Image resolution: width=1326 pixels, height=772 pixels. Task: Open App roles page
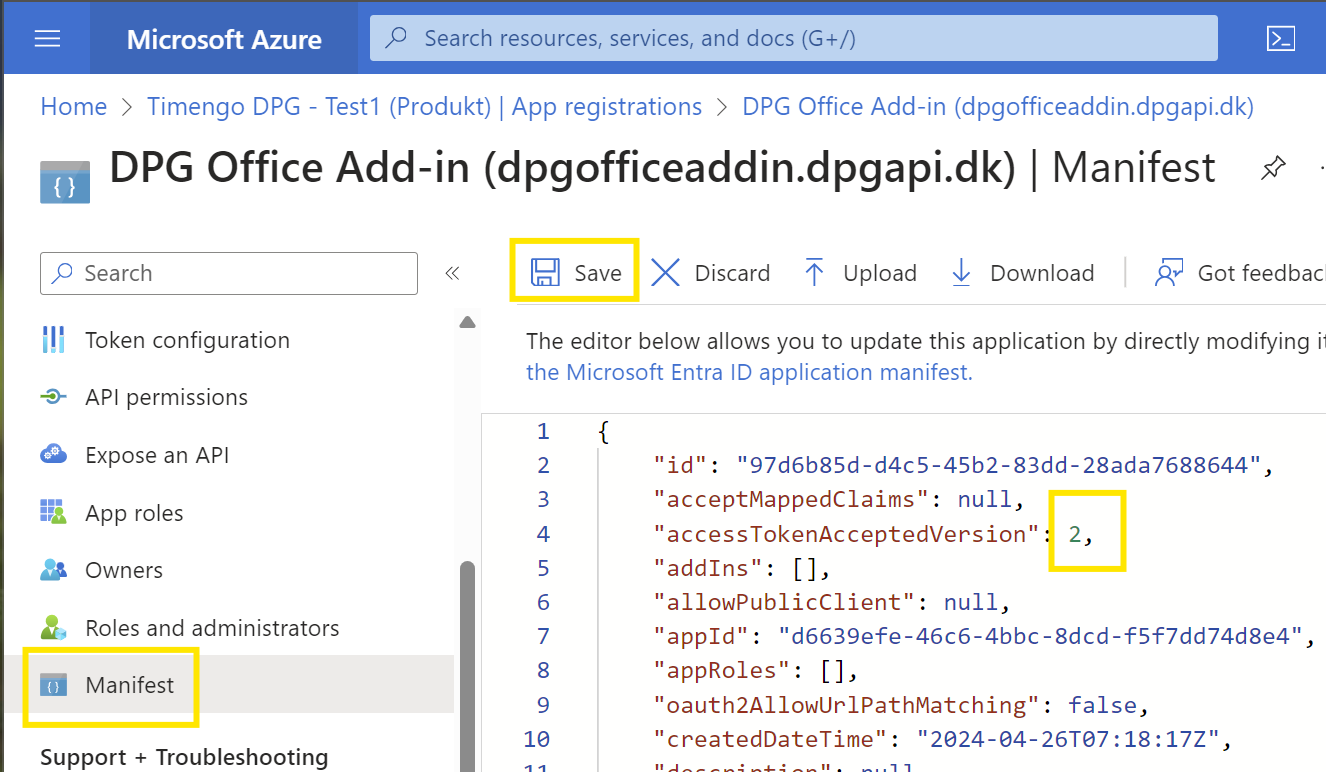[134, 513]
